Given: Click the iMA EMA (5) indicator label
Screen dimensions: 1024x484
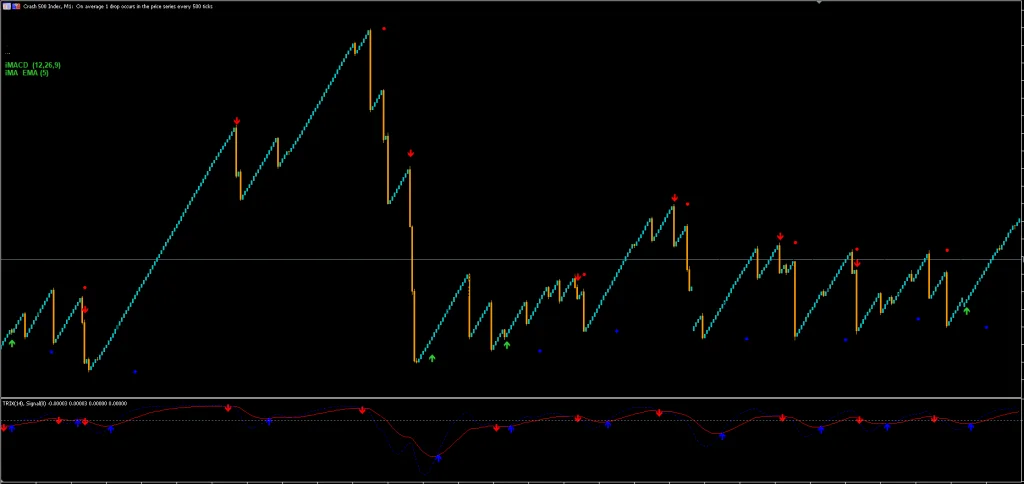Looking at the screenshot, I should tap(27, 73).
